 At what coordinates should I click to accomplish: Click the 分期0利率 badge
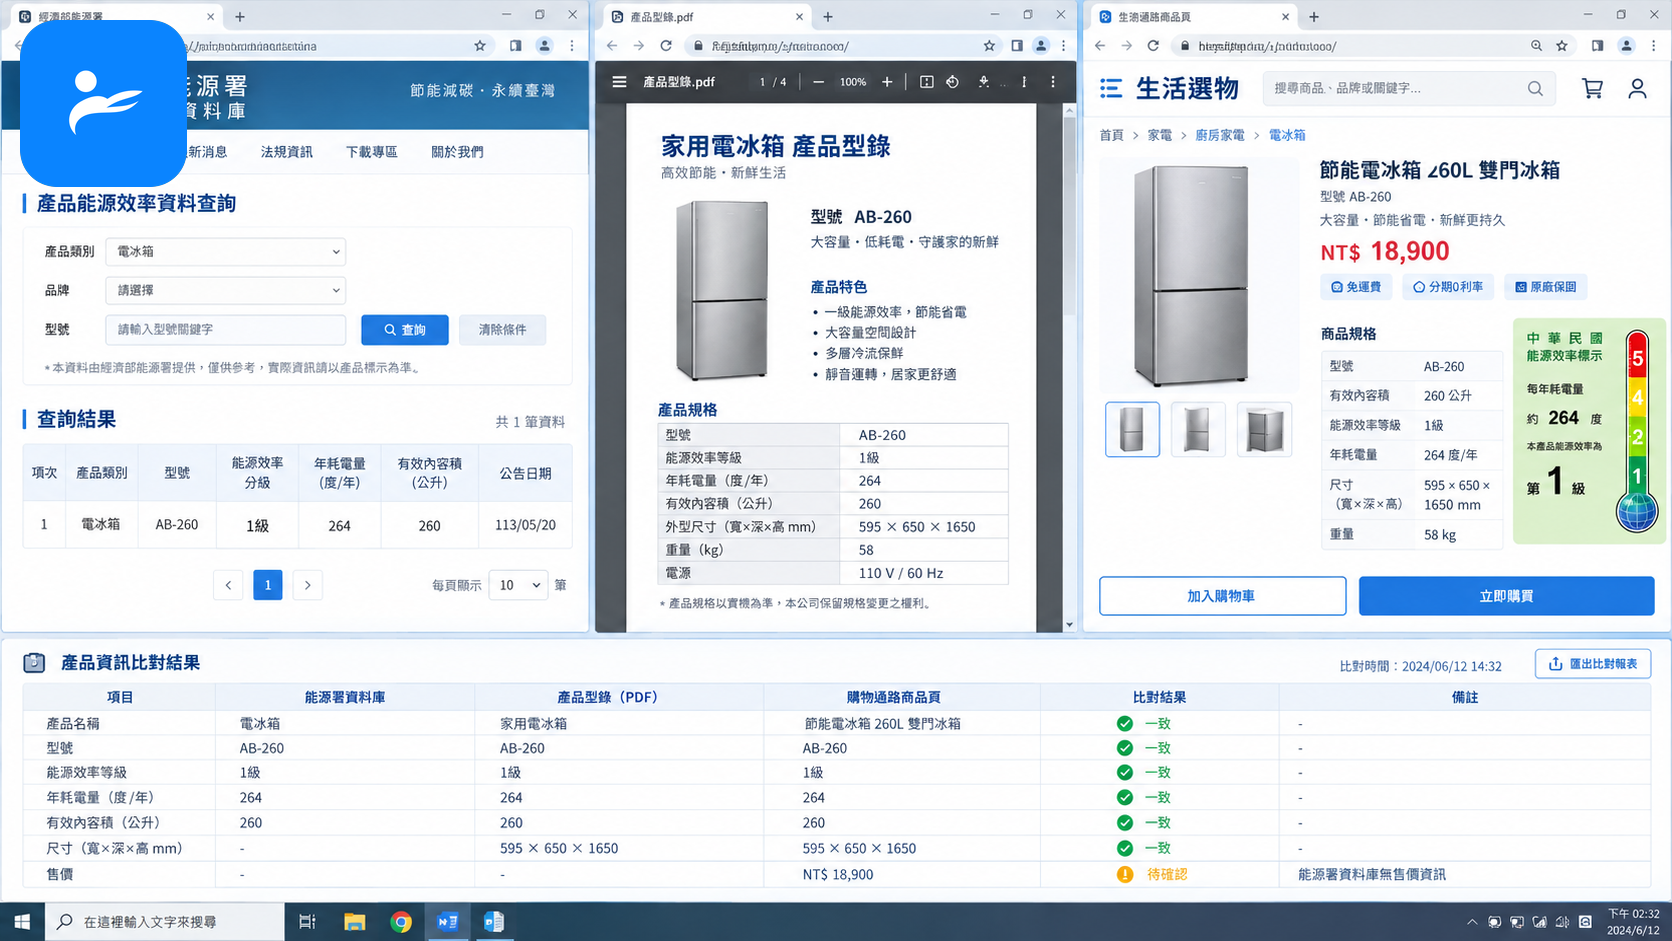point(1448,287)
